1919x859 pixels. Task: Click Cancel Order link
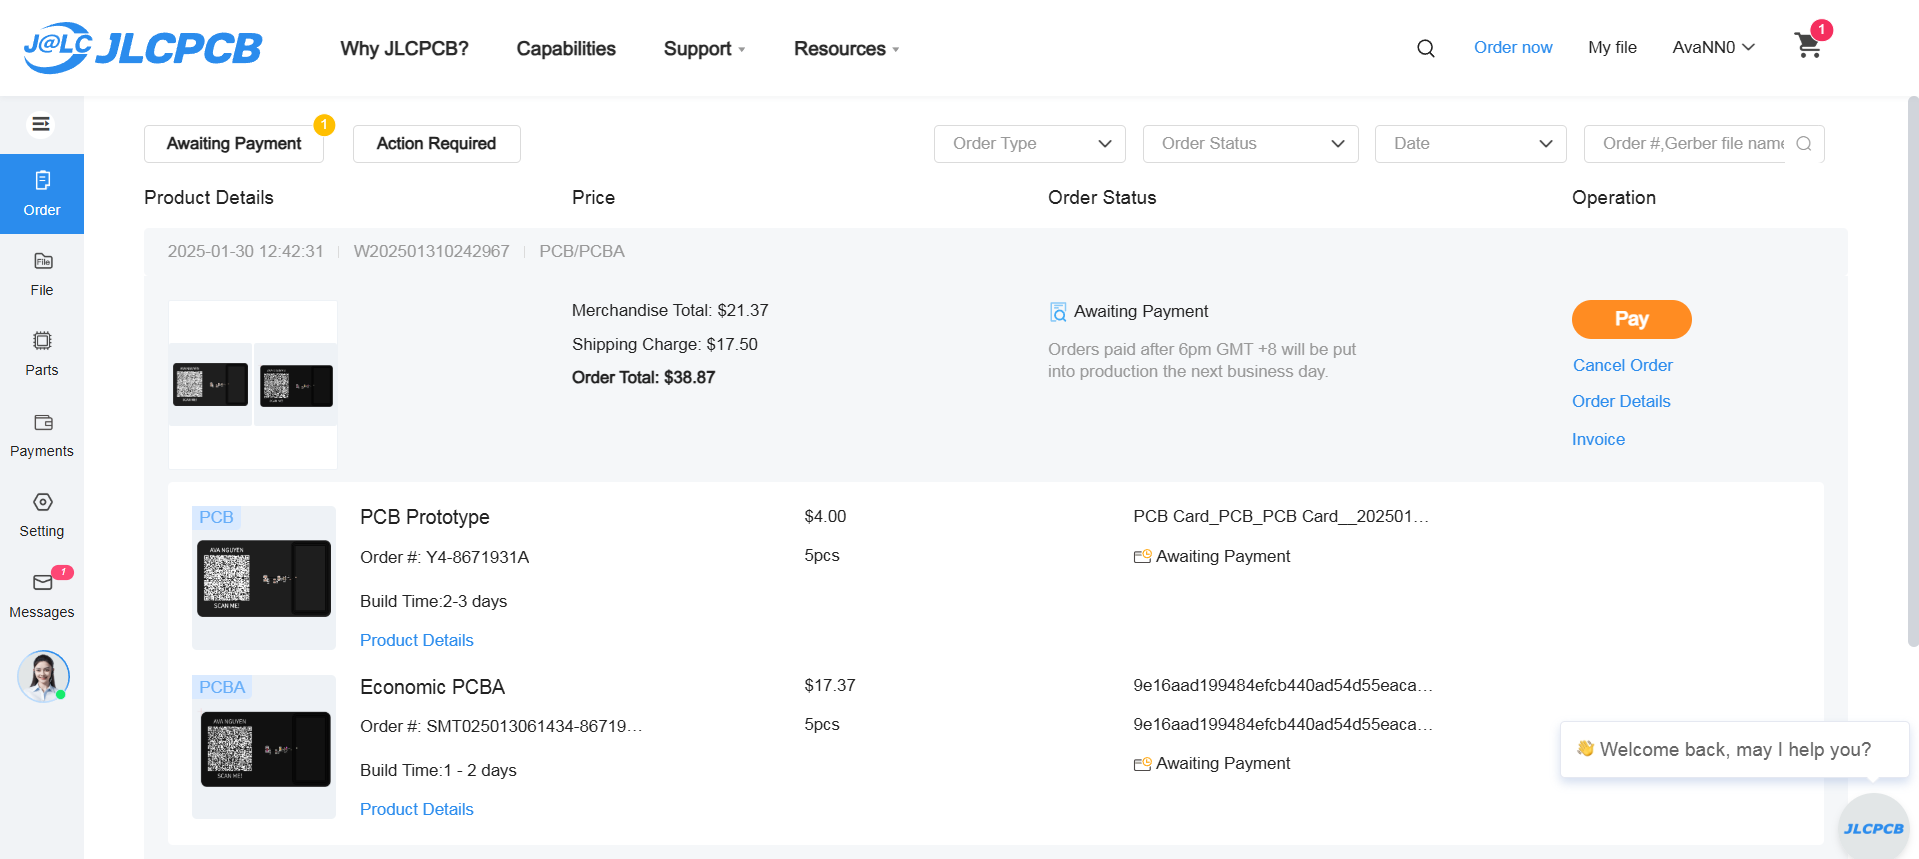(1622, 365)
